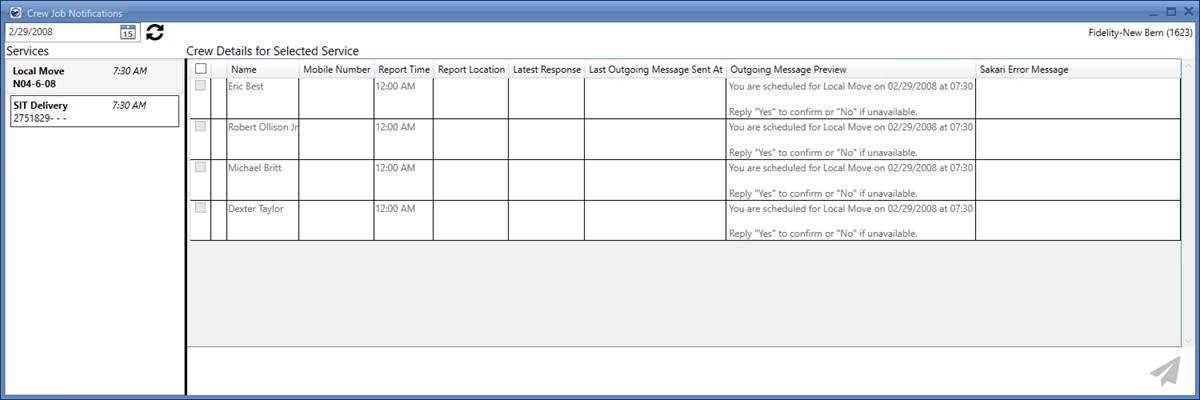Maximize the Crew Job Notifications window
Viewport: 1200px width, 400px height.
[1170, 13]
